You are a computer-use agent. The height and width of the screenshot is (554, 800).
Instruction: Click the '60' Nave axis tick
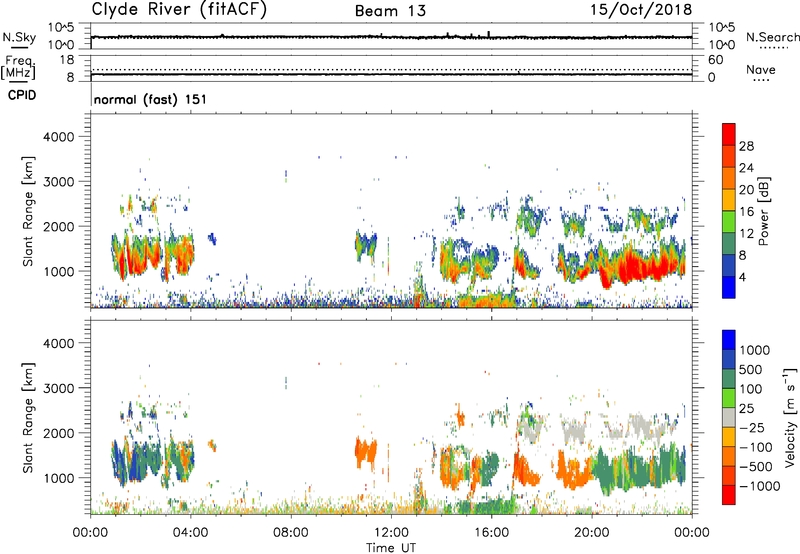click(x=715, y=60)
